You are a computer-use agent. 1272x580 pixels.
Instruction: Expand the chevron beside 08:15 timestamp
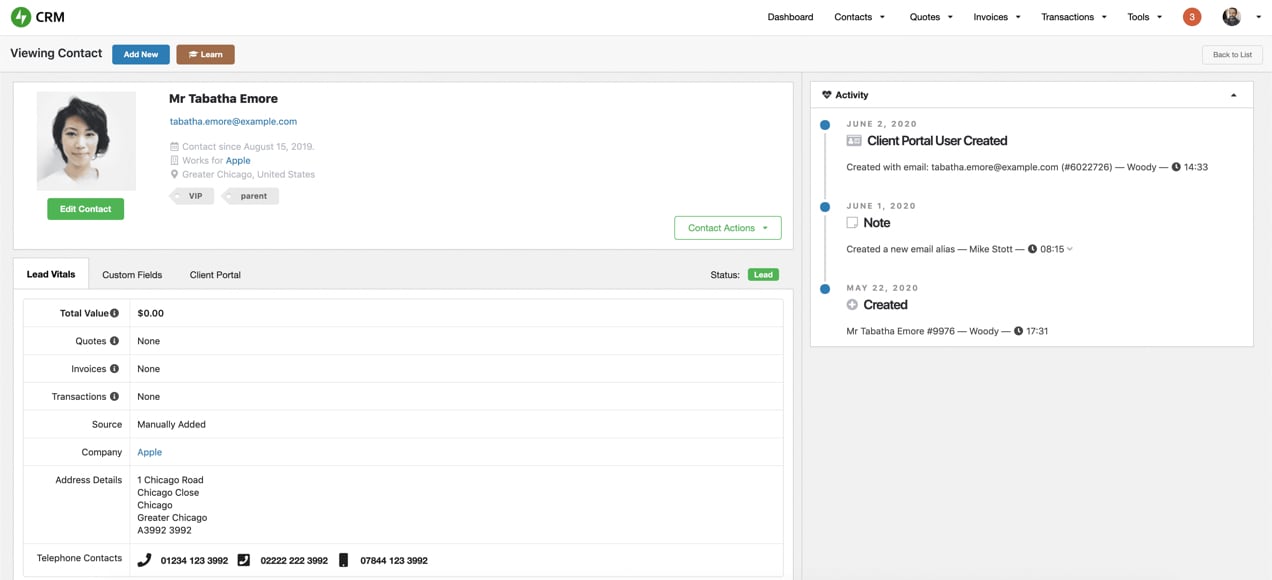pos(1069,249)
